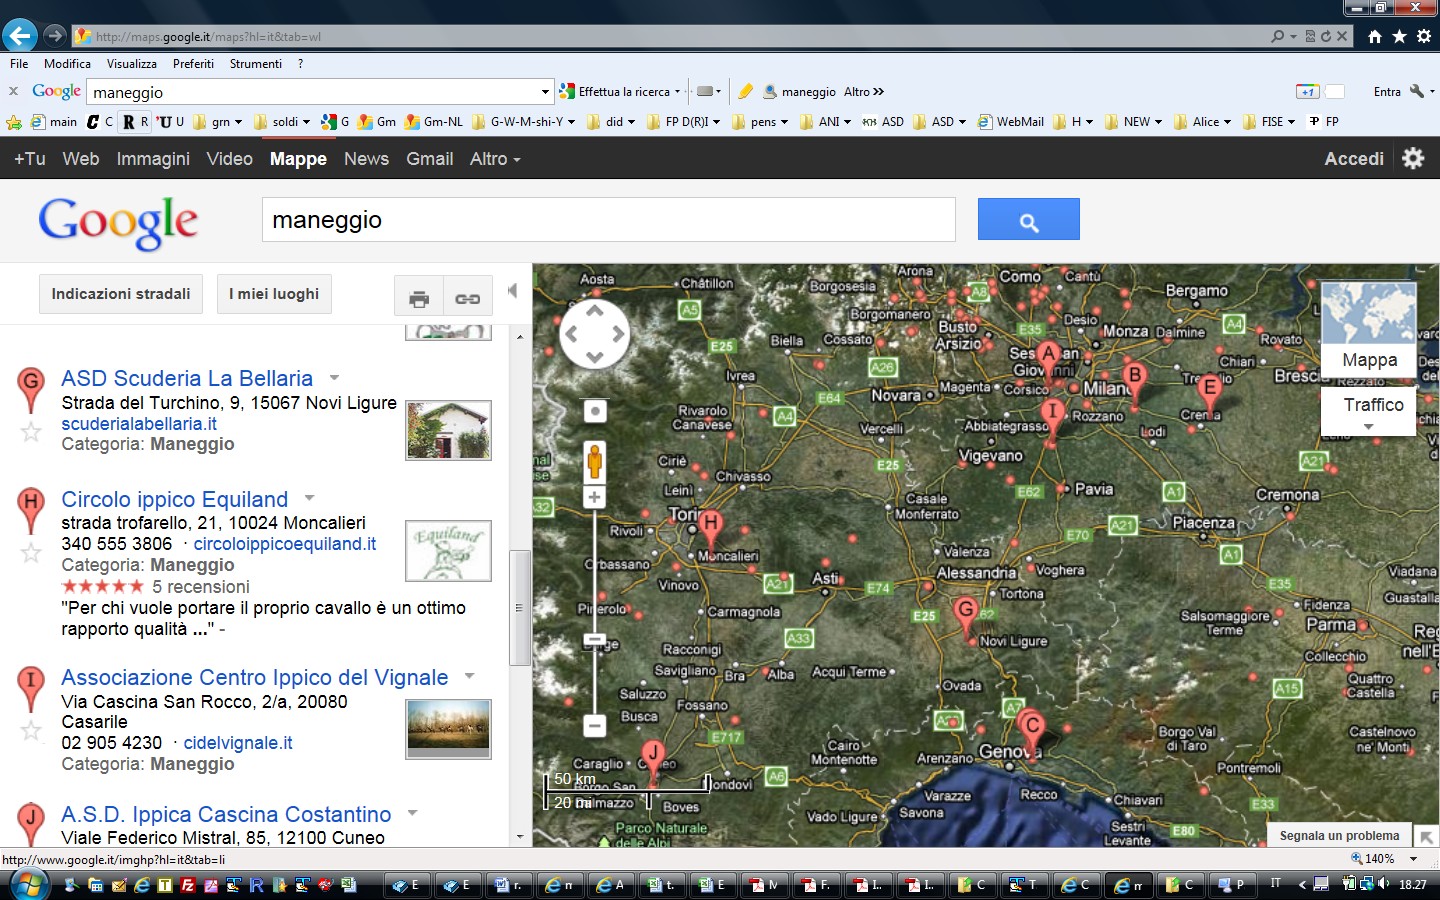Open the File menu
Screen dimensions: 1440x900
tap(19, 64)
